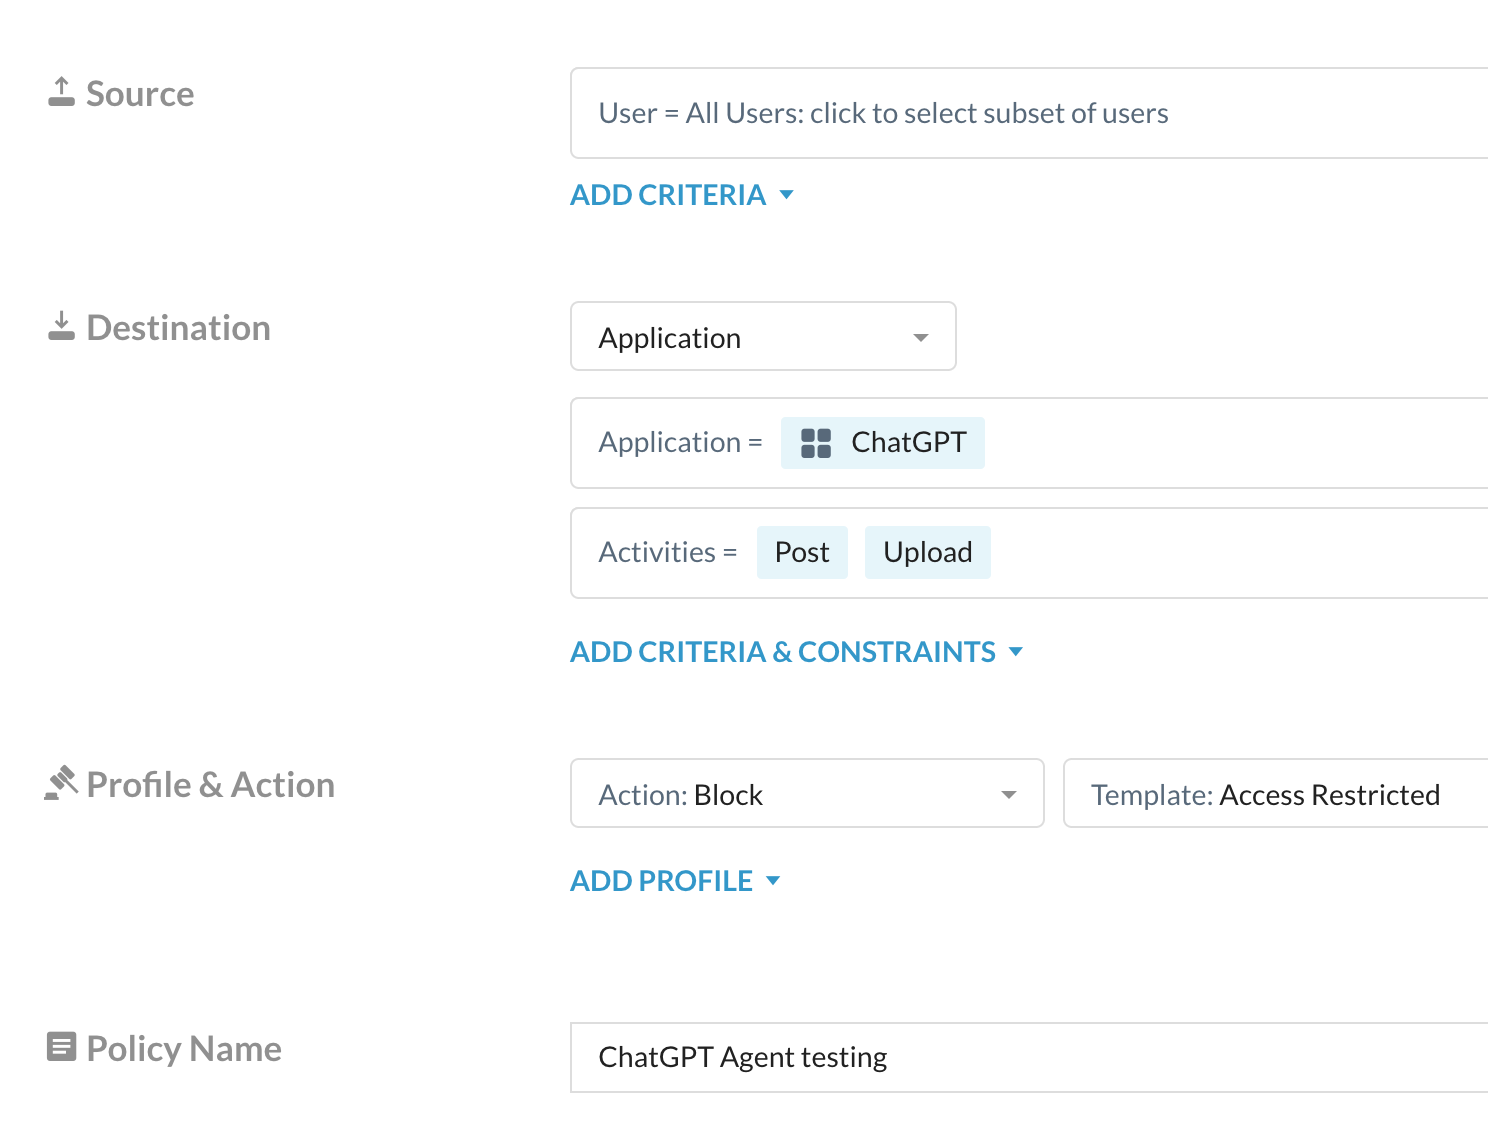Expand ADD CRITERIA & CONSTRAINTS menu
This screenshot has height=1126, width=1488.
point(797,652)
